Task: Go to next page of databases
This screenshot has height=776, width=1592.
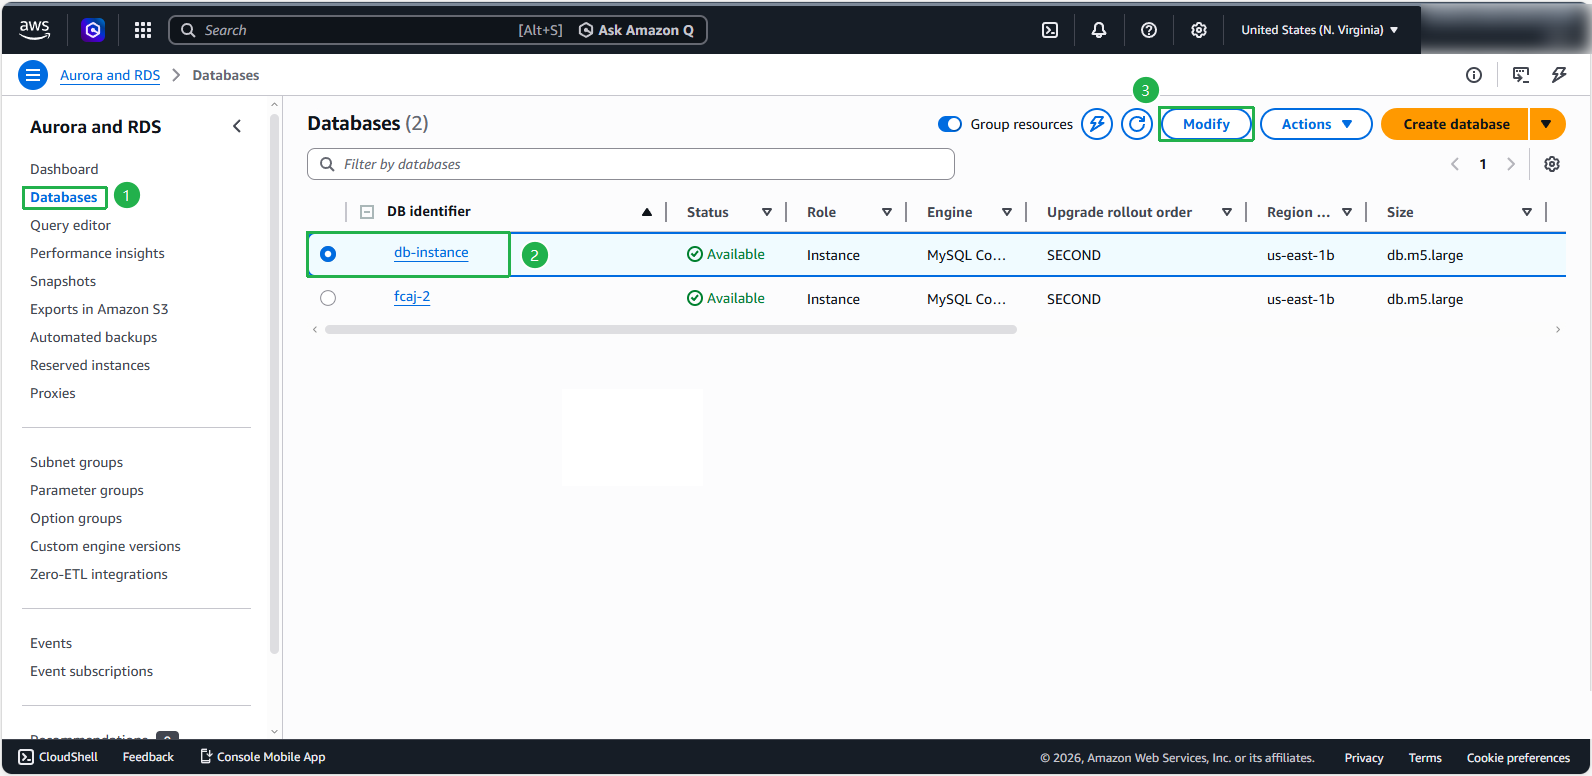Action: point(1511,164)
